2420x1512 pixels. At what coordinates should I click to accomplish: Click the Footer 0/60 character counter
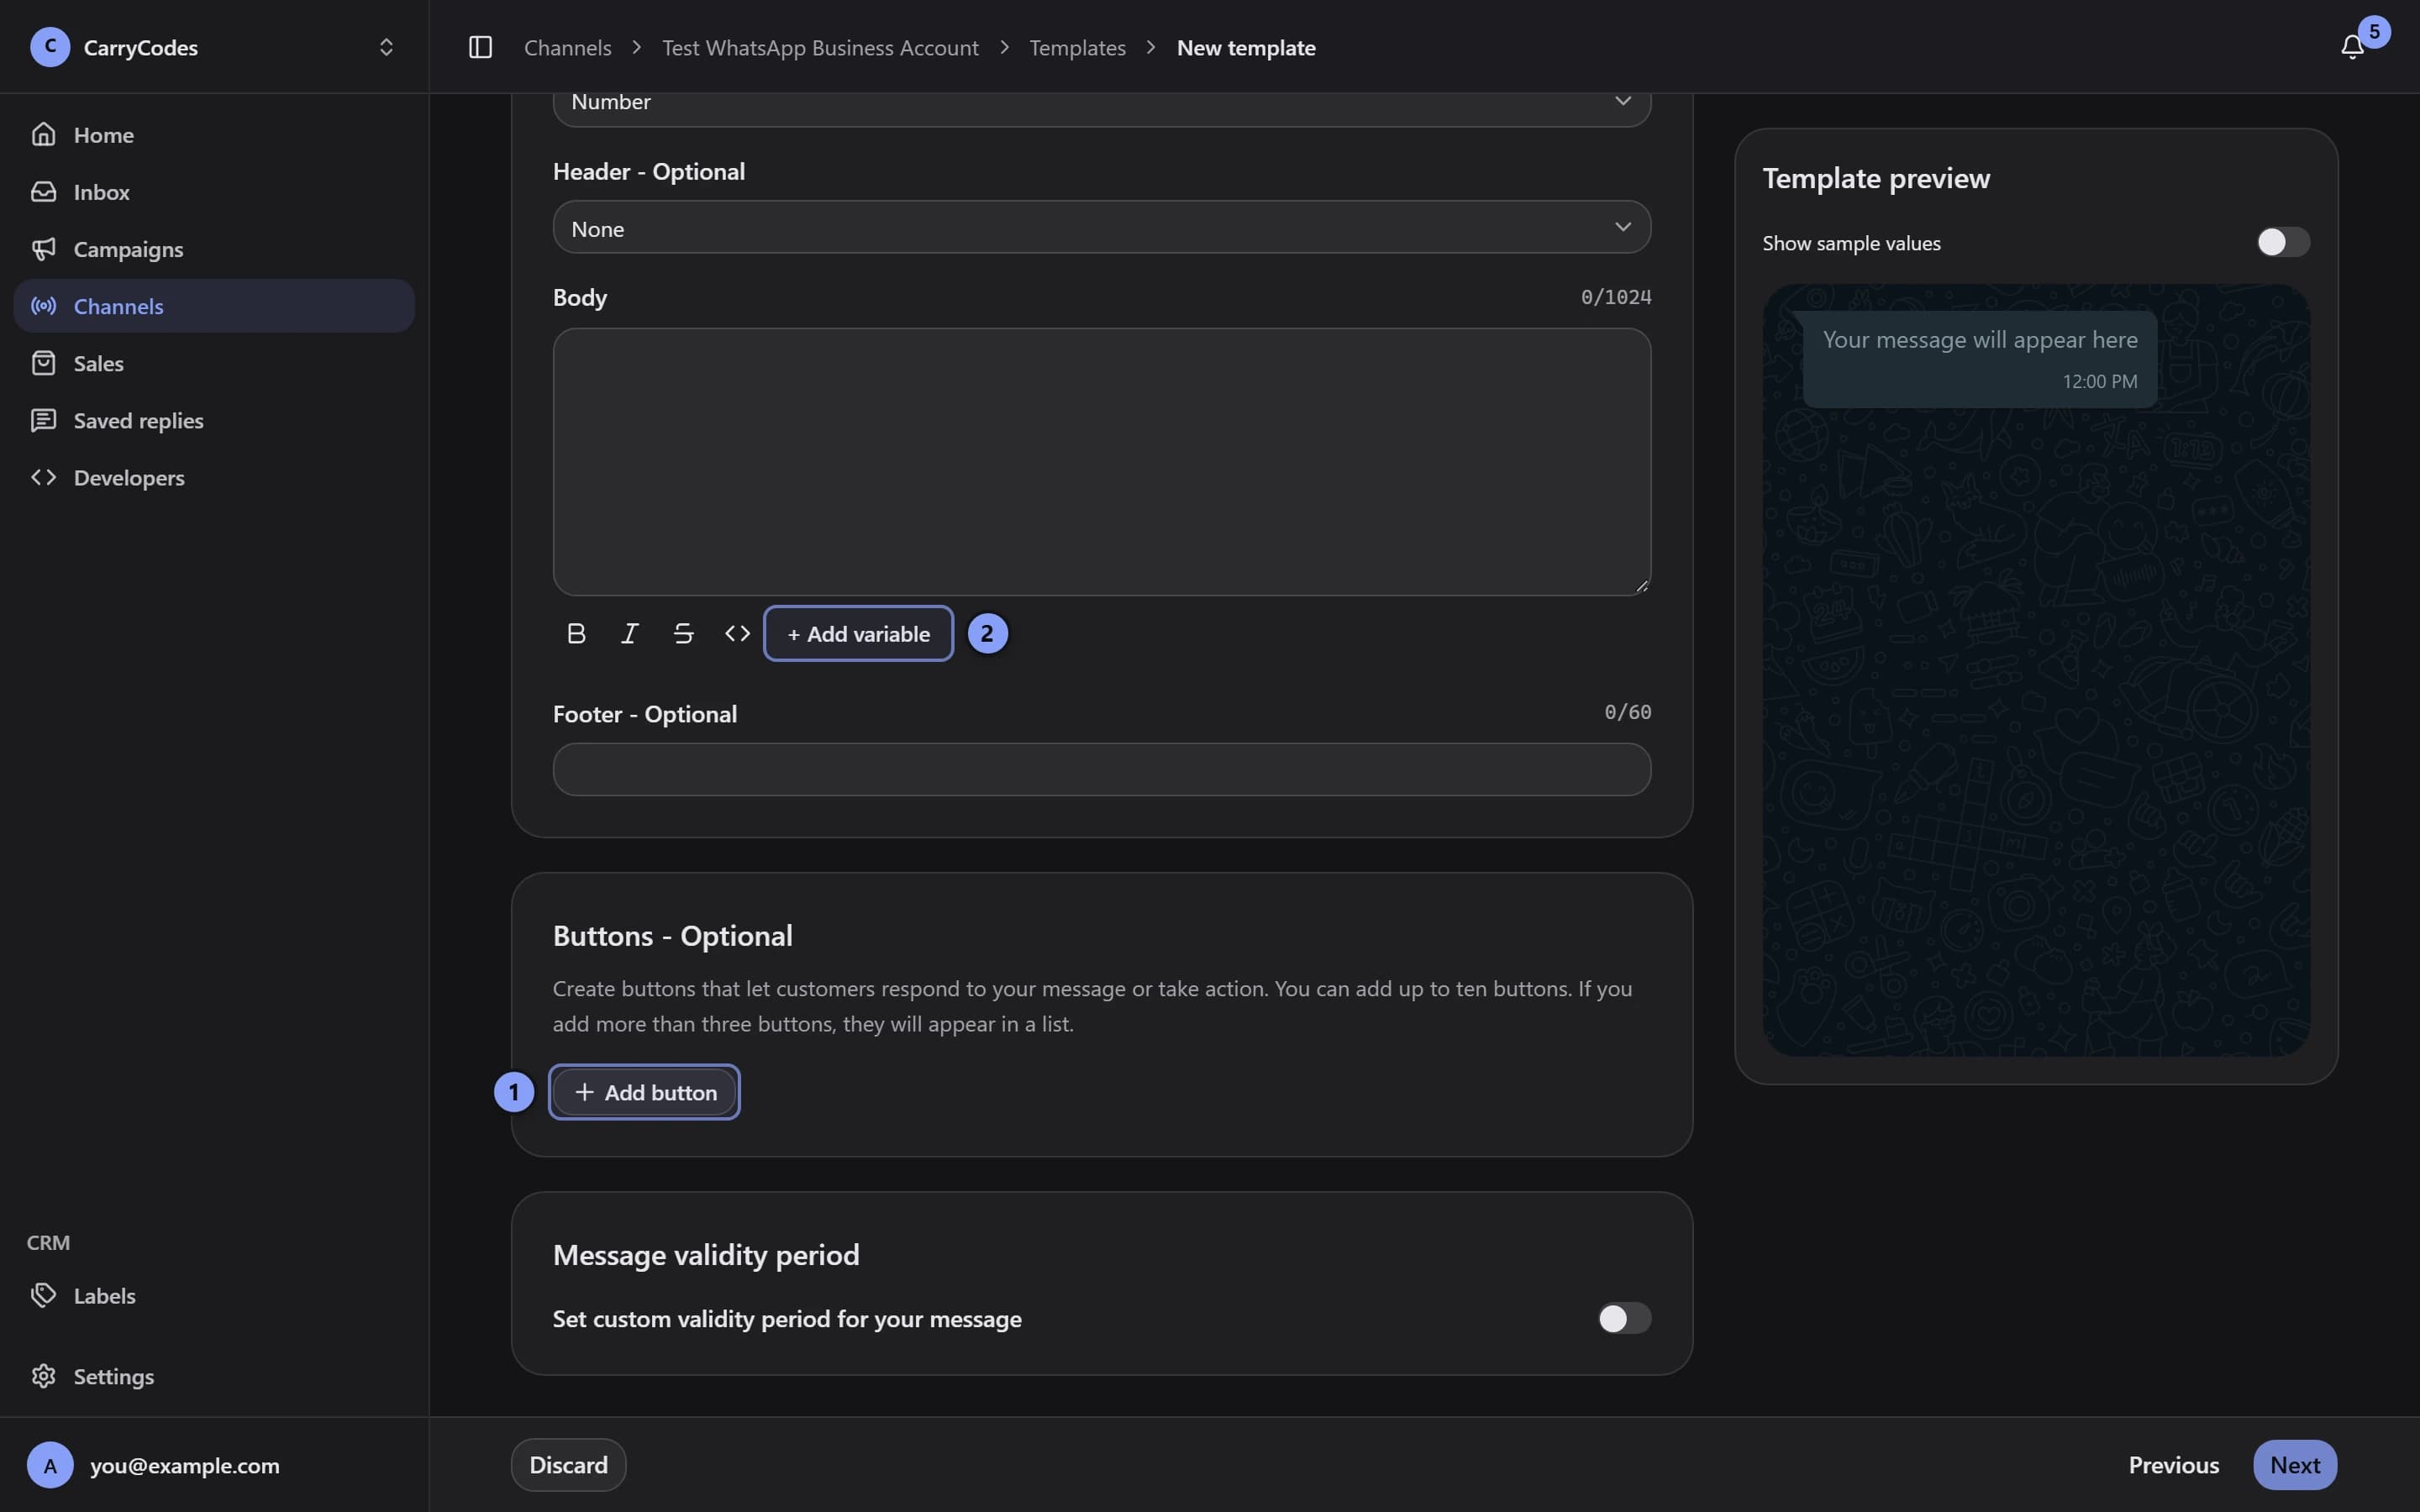(x=1627, y=712)
